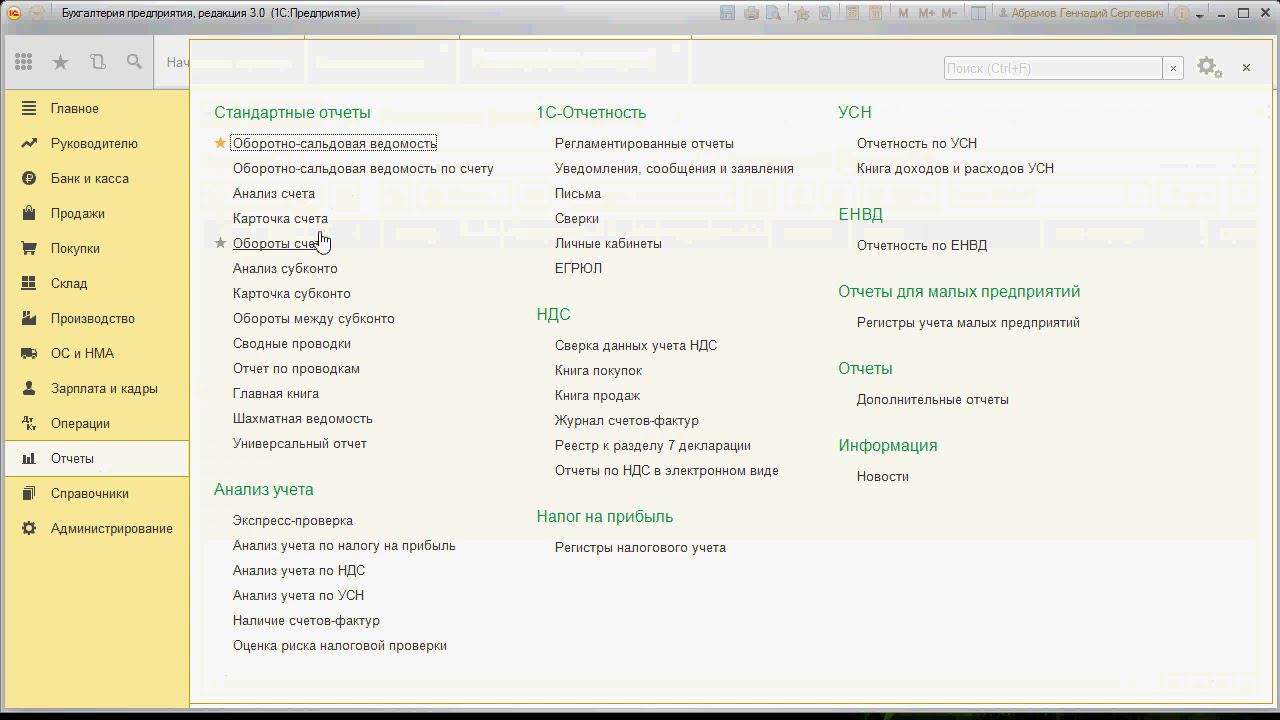Open Анализ учета по налогу на прибыль
1280x720 pixels.
coord(344,545)
